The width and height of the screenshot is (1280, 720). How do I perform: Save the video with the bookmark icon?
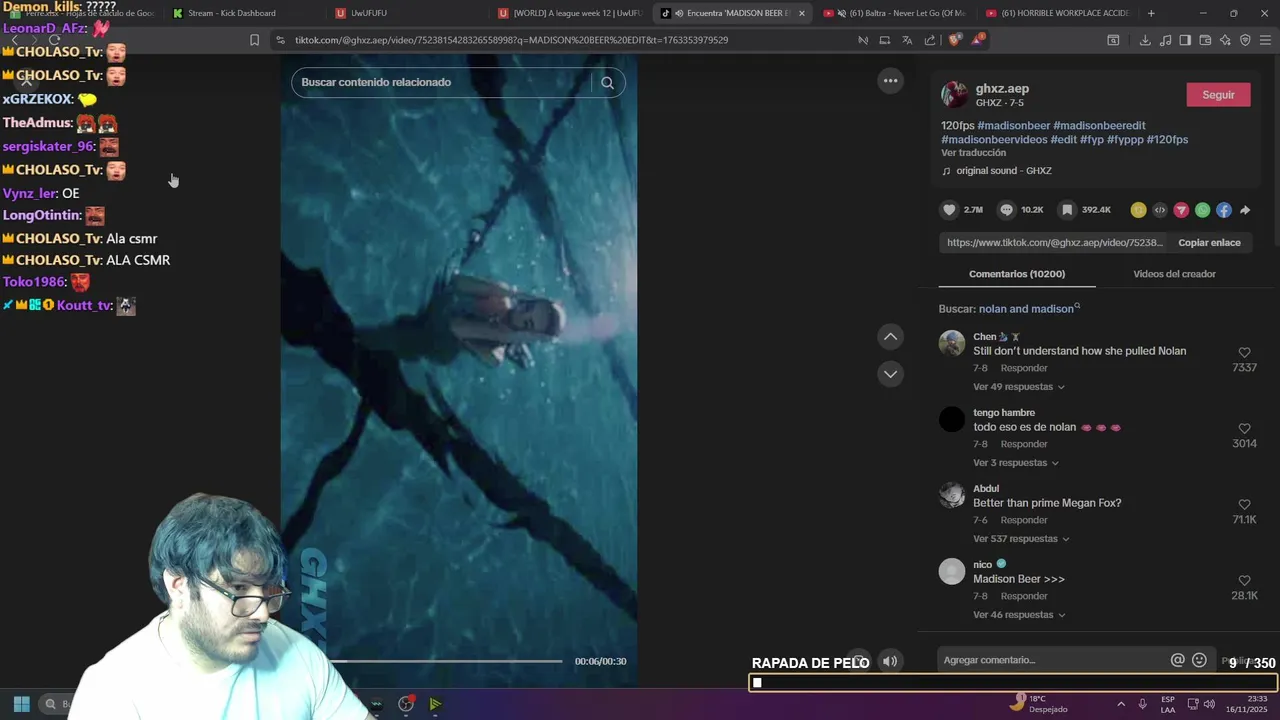[x=1067, y=210]
